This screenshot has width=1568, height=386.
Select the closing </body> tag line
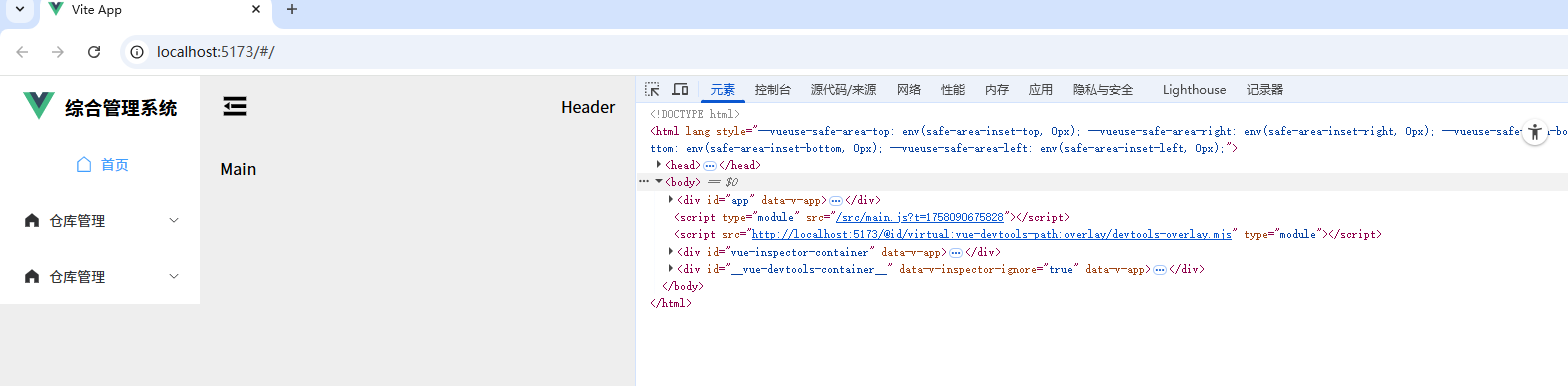[684, 286]
